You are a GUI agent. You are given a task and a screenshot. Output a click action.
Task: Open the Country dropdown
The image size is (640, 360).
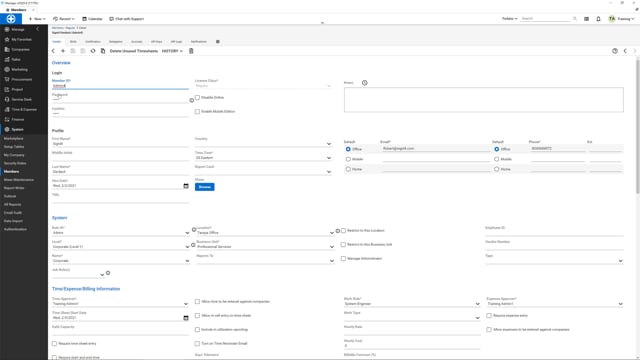(329, 144)
